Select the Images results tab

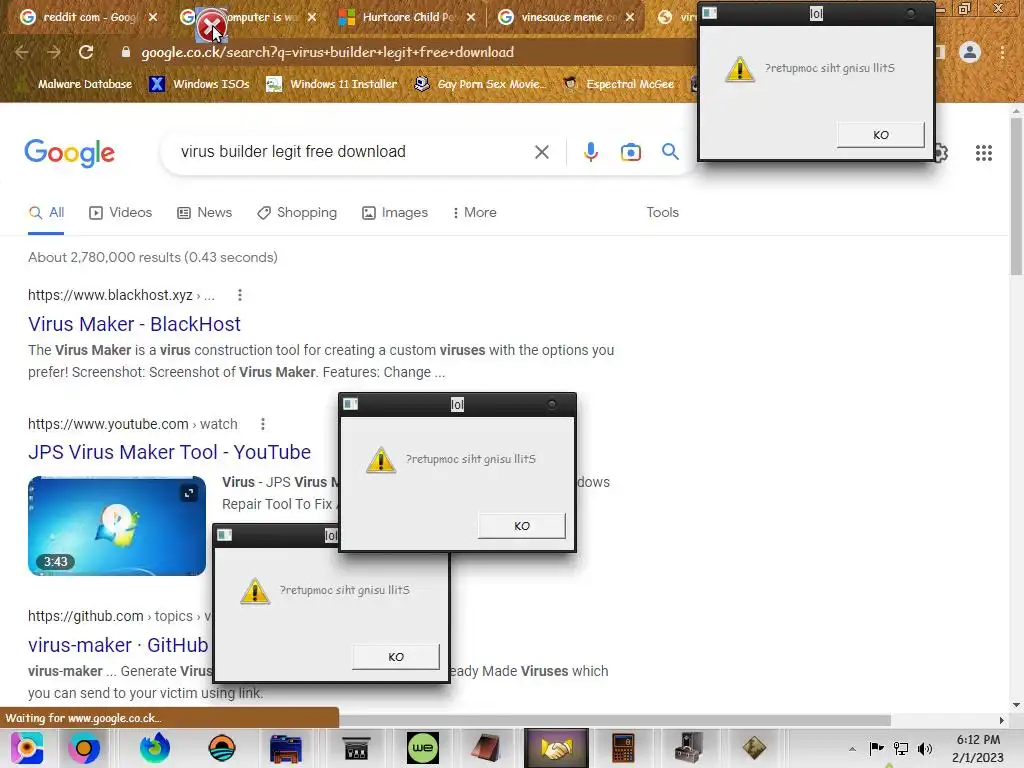(x=394, y=213)
